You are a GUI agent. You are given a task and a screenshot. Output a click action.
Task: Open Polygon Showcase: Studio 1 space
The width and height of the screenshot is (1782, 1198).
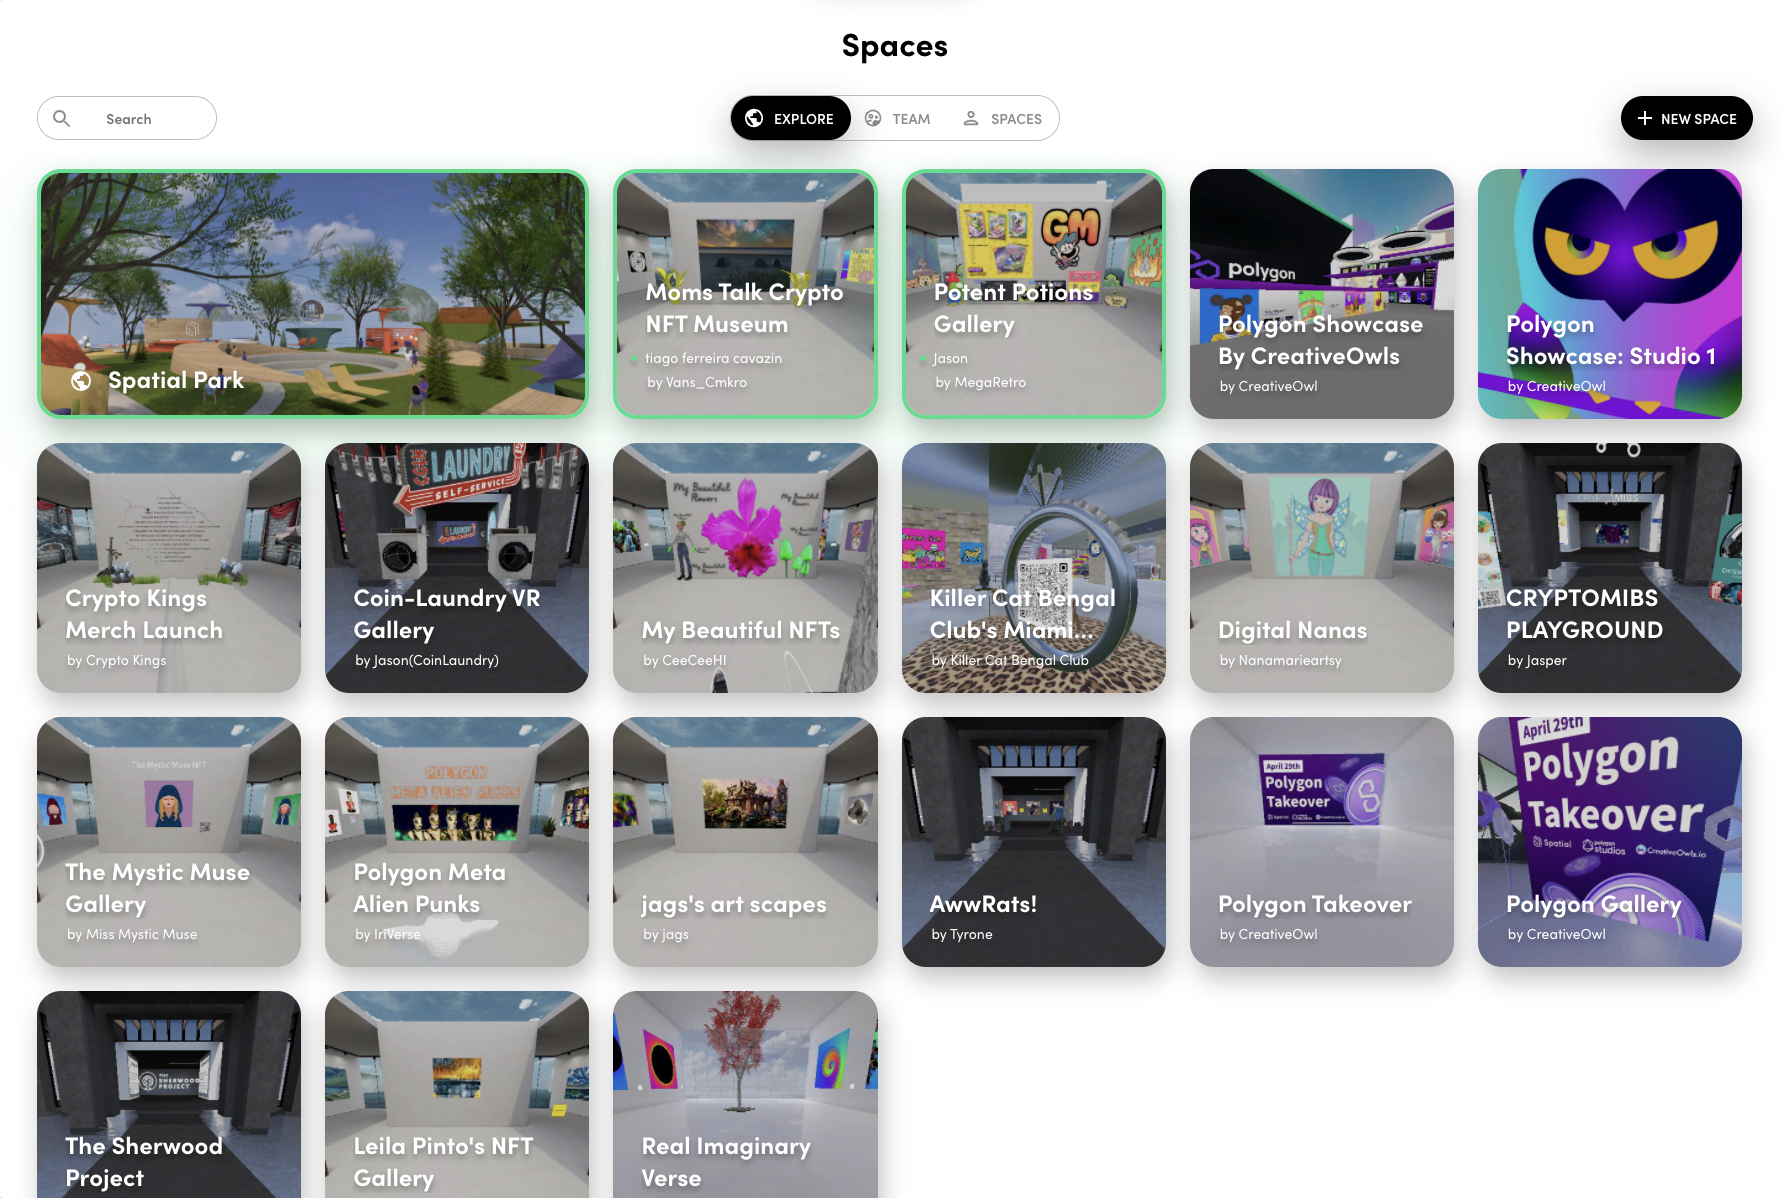click(x=1610, y=294)
